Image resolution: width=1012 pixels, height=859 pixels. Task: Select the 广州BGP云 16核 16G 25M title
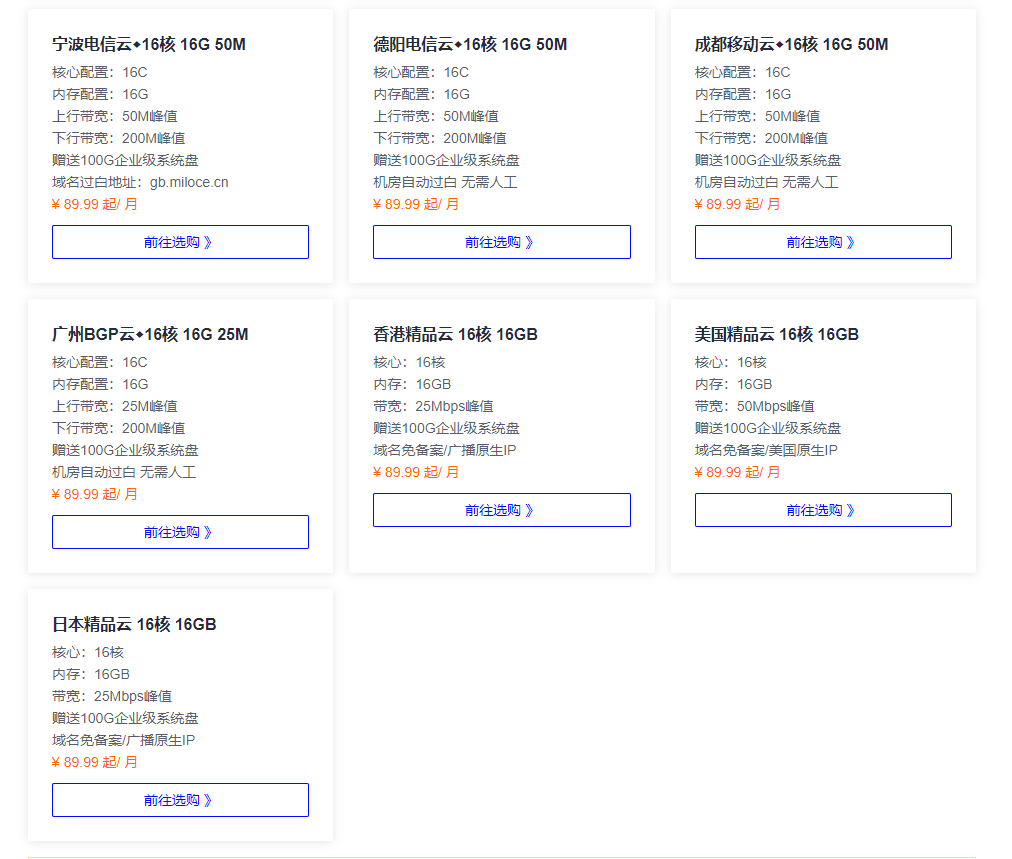tap(150, 334)
